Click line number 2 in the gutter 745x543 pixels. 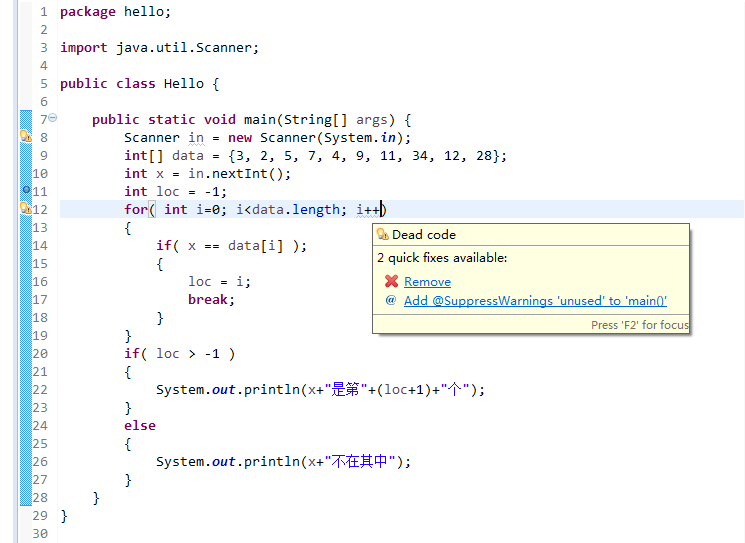44,29
